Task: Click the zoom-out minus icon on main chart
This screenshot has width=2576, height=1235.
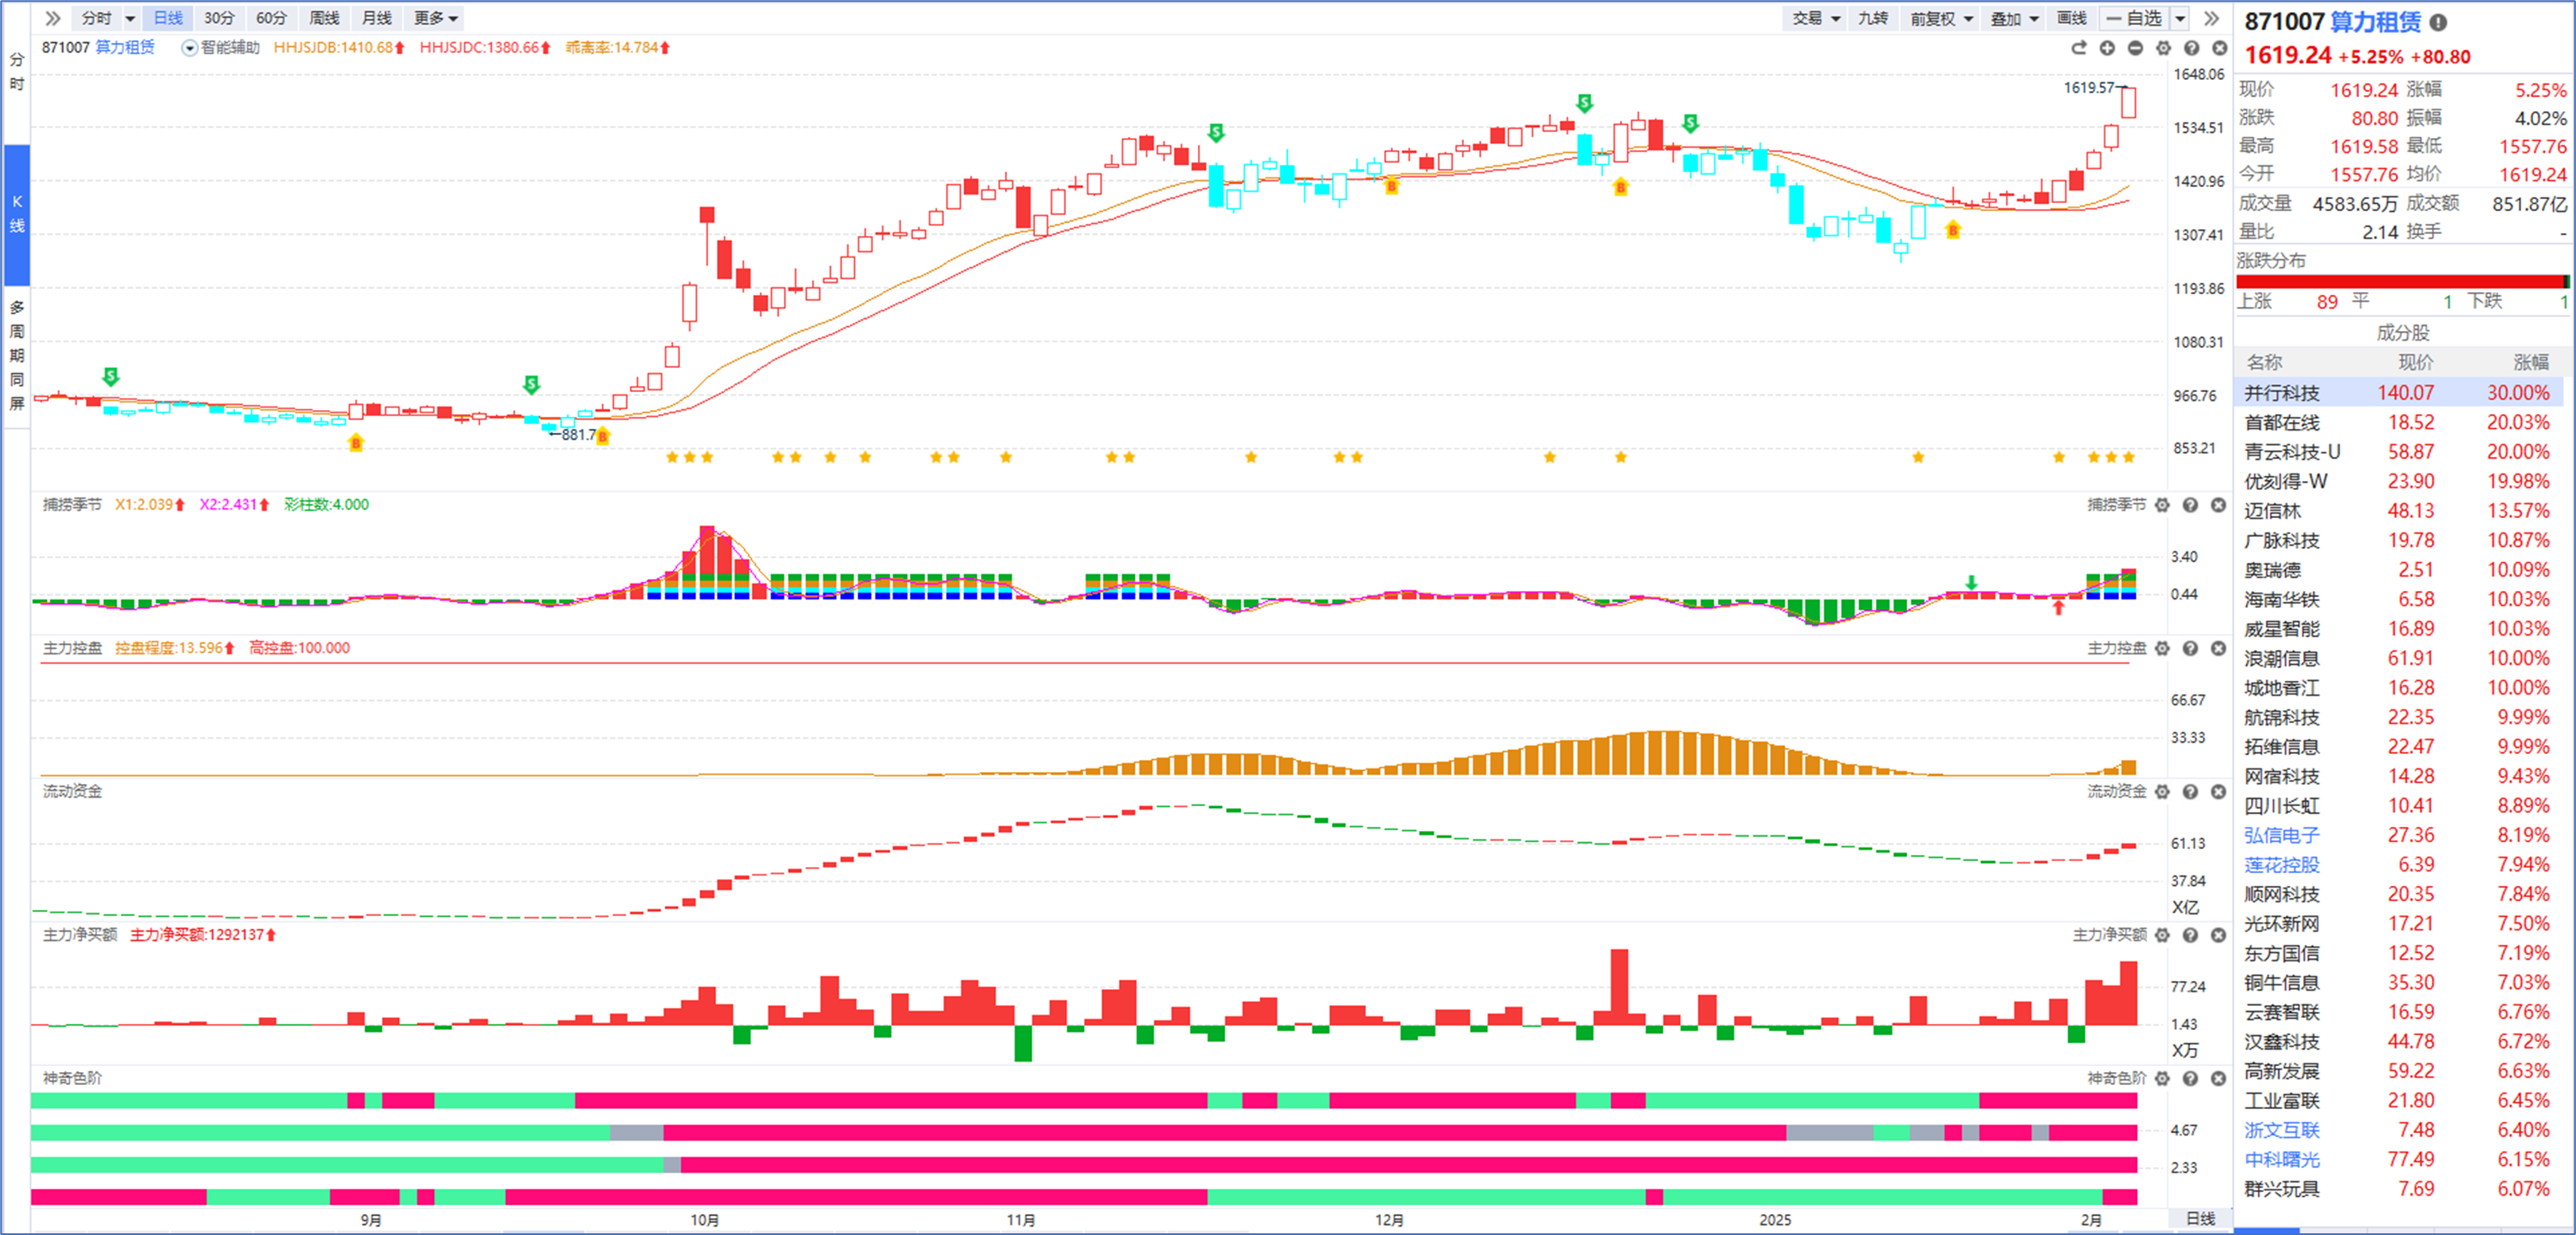Action: (x=2135, y=48)
